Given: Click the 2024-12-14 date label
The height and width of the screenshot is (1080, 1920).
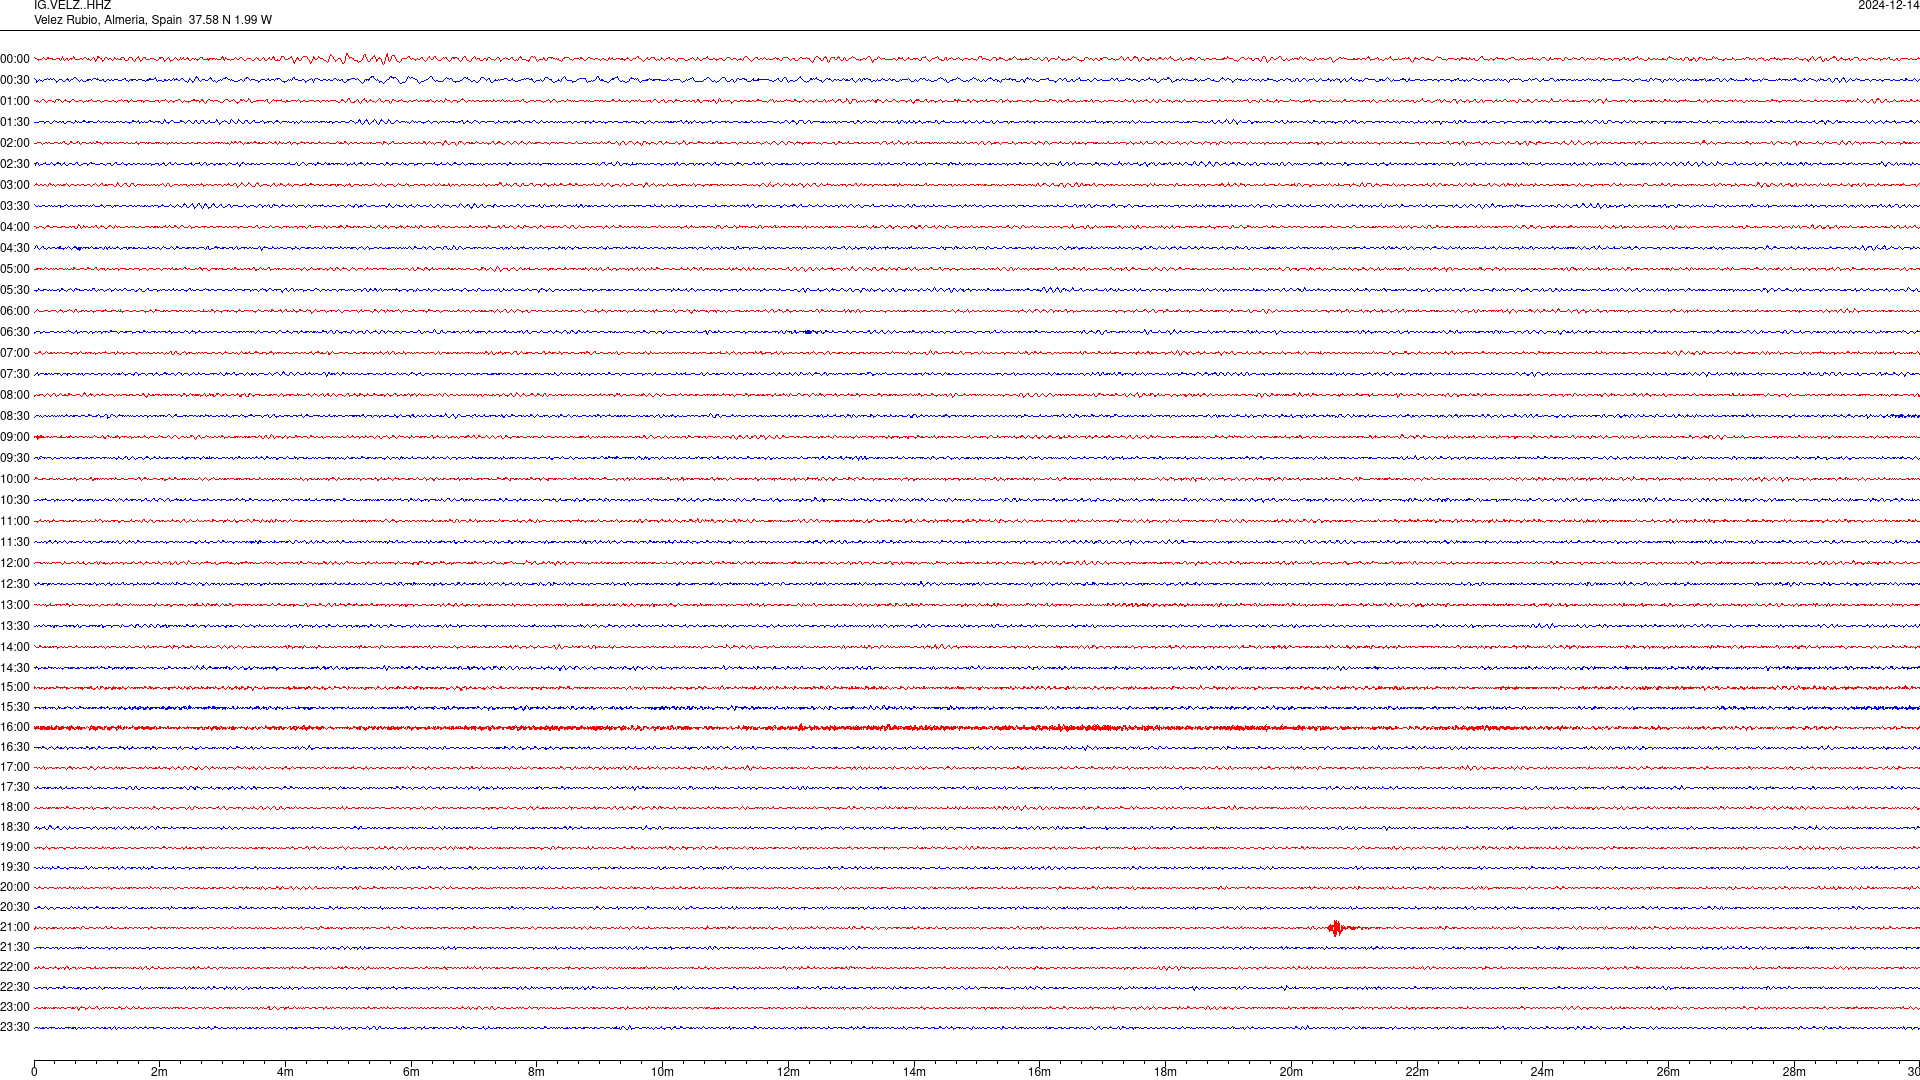Looking at the screenshot, I should tap(1888, 6).
